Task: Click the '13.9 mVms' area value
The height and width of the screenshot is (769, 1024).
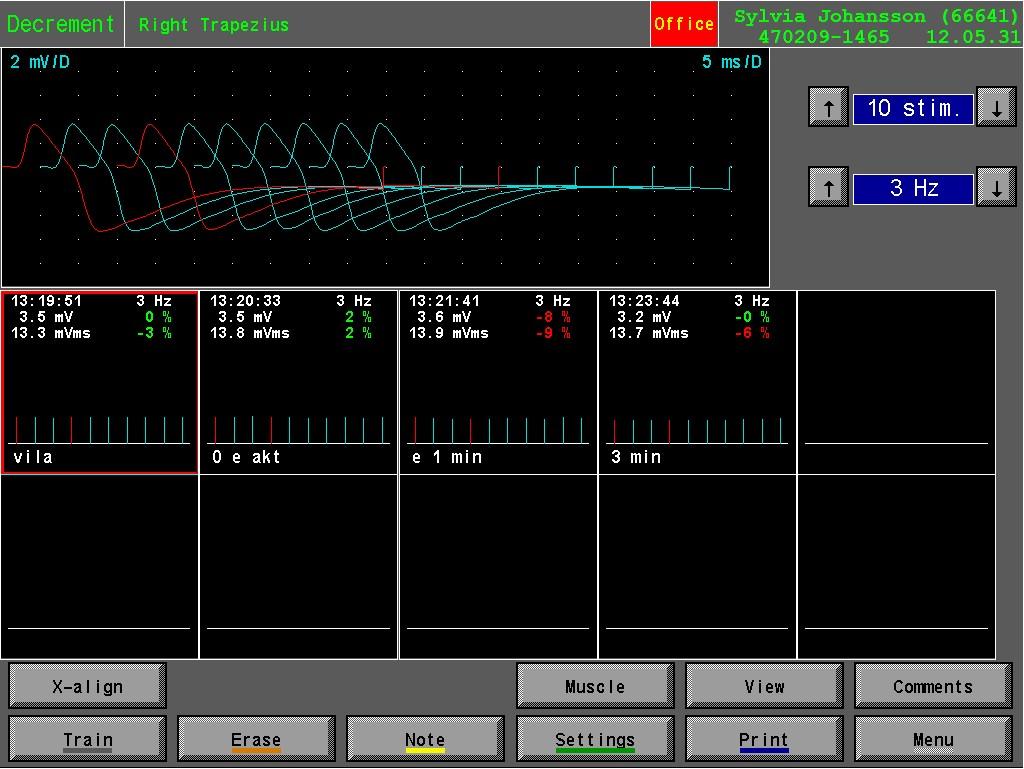Action: (449, 333)
